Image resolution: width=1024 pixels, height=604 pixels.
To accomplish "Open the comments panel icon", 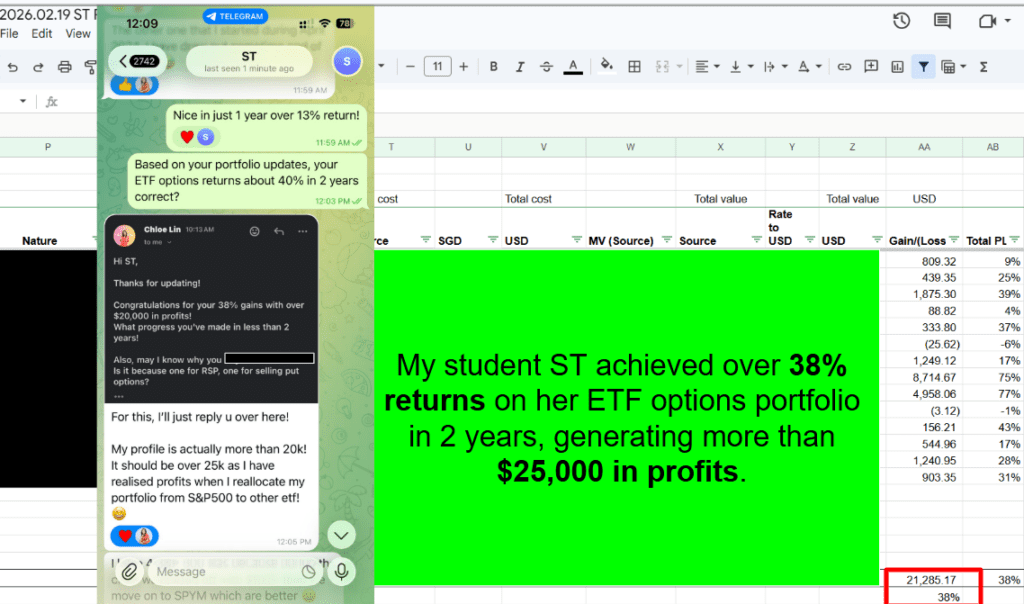I will tap(942, 21).
